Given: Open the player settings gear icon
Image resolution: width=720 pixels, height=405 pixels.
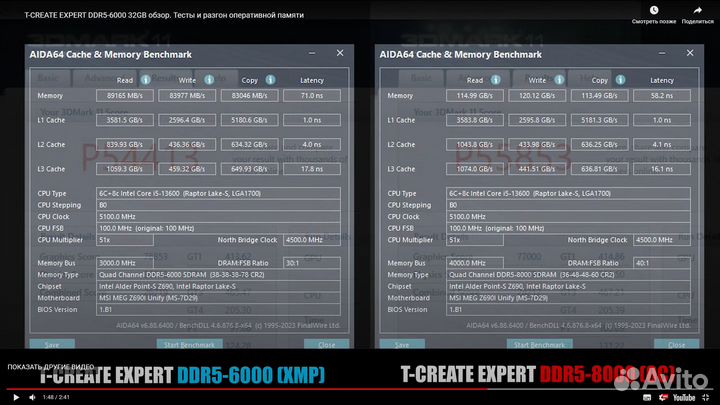Looking at the screenshot, I should pyautogui.click(x=663, y=397).
